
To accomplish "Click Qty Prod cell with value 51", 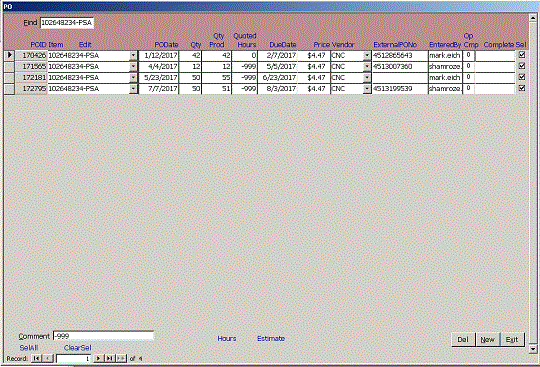I will tap(217, 88).
